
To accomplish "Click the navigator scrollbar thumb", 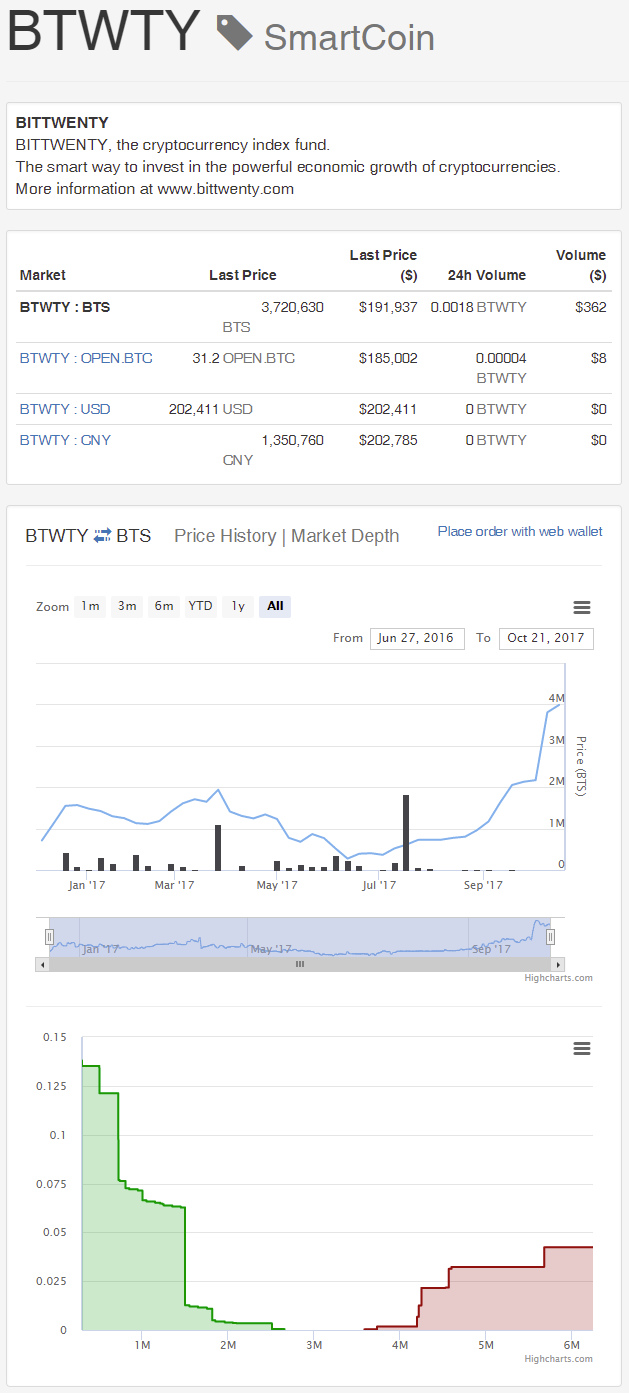I will tap(299, 965).
